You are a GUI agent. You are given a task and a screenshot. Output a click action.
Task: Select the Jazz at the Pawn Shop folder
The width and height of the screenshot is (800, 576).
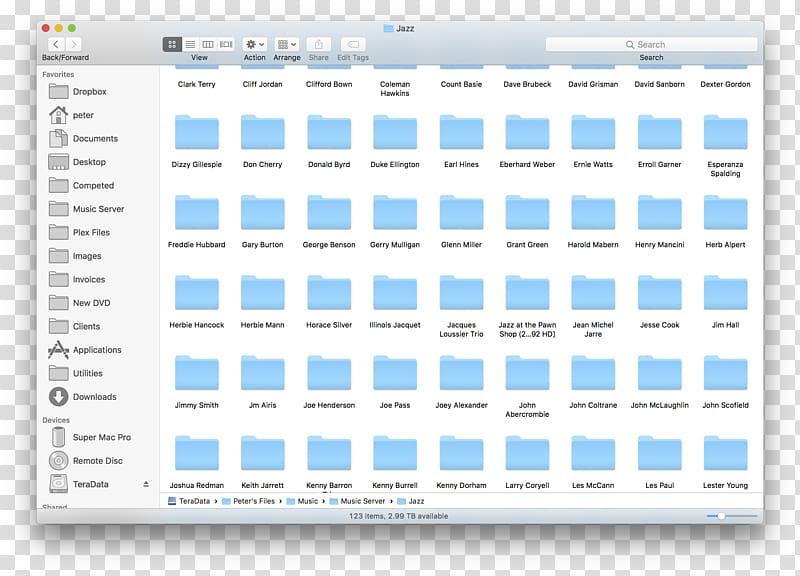point(528,293)
